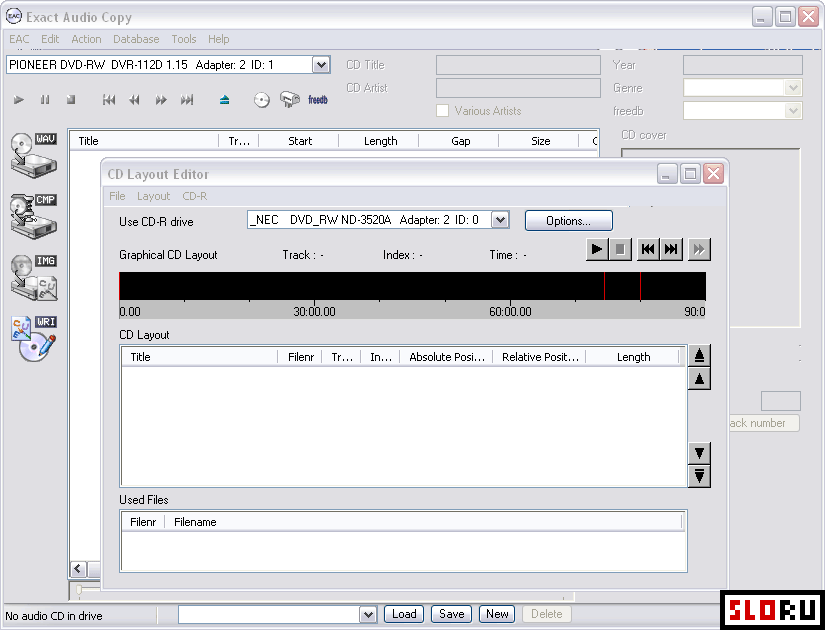
Task: Skip to next track in Layout Editor
Action: [x=671, y=249]
